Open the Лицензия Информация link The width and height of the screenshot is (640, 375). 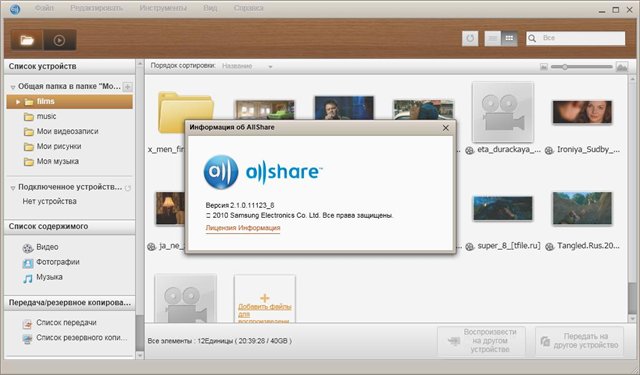243,228
